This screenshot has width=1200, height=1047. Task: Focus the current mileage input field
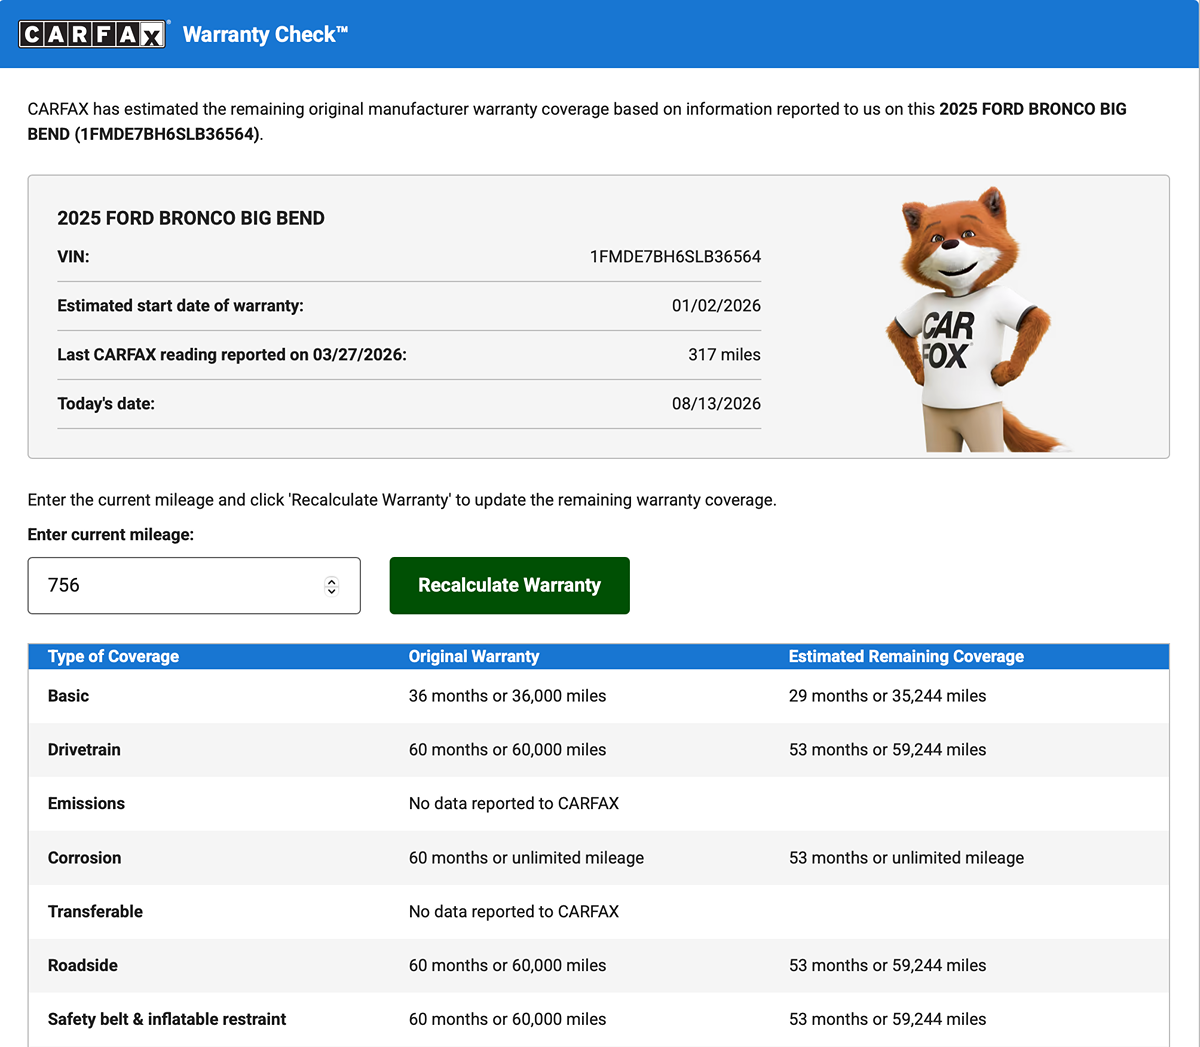tap(194, 585)
